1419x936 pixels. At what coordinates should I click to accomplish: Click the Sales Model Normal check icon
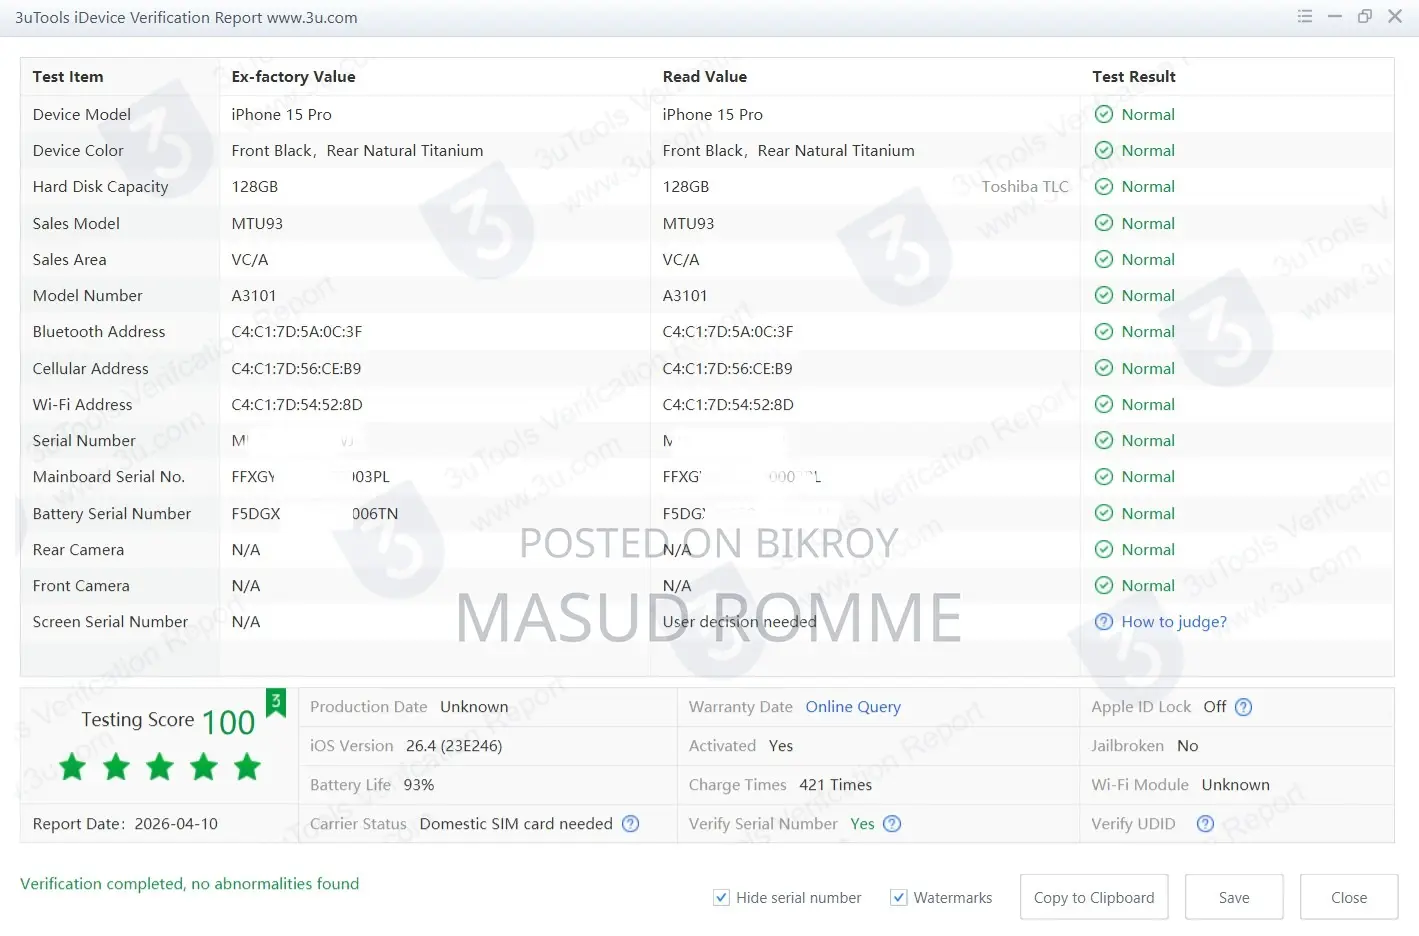point(1104,224)
